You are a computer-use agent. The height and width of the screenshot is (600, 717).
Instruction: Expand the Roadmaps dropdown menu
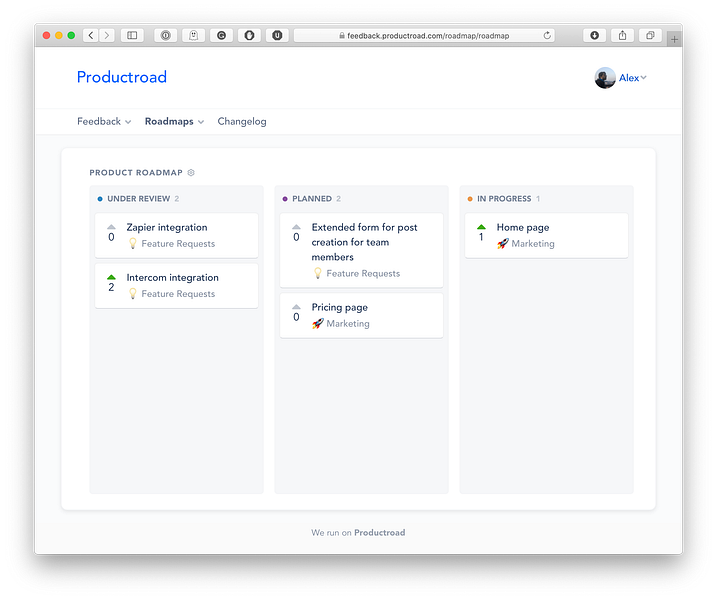pos(174,121)
